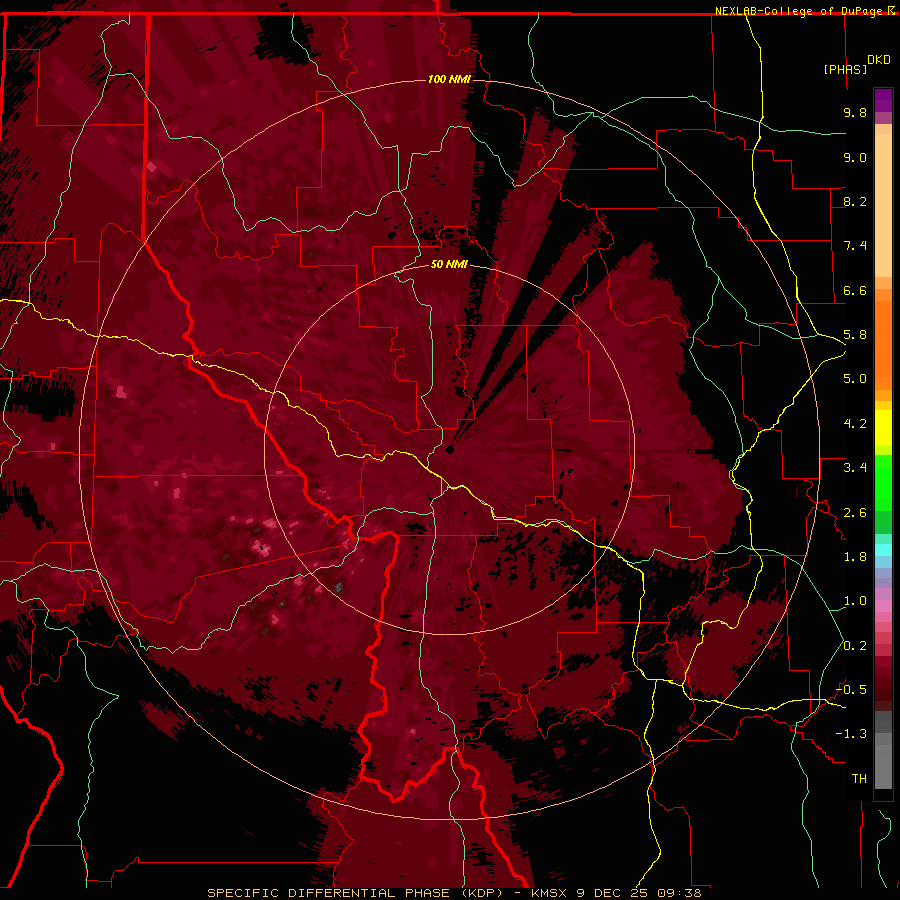The height and width of the screenshot is (900, 900).
Task: Select the 9.8 value on the color scale
Action: [855, 112]
